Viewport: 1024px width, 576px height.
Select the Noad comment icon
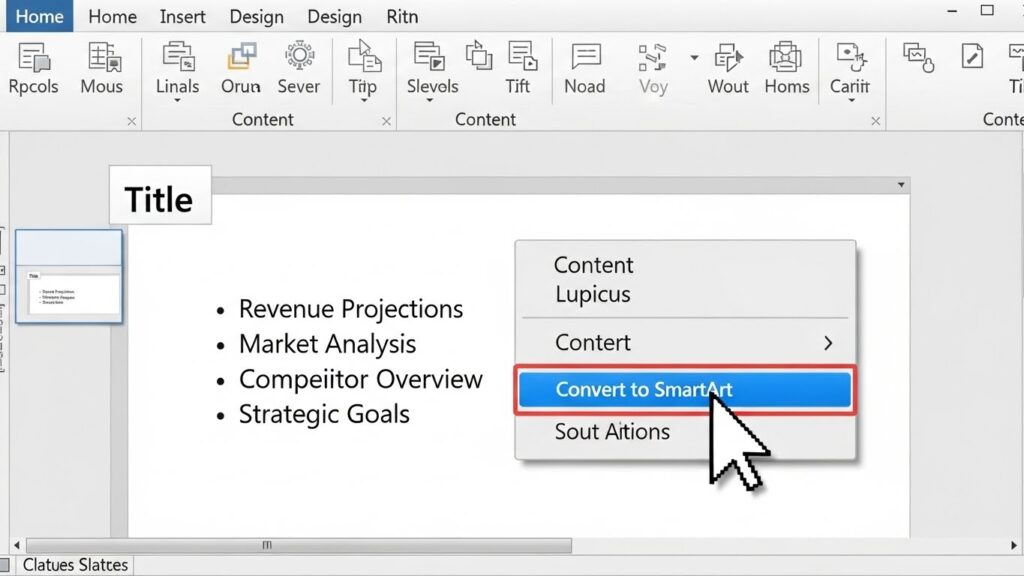(x=585, y=57)
